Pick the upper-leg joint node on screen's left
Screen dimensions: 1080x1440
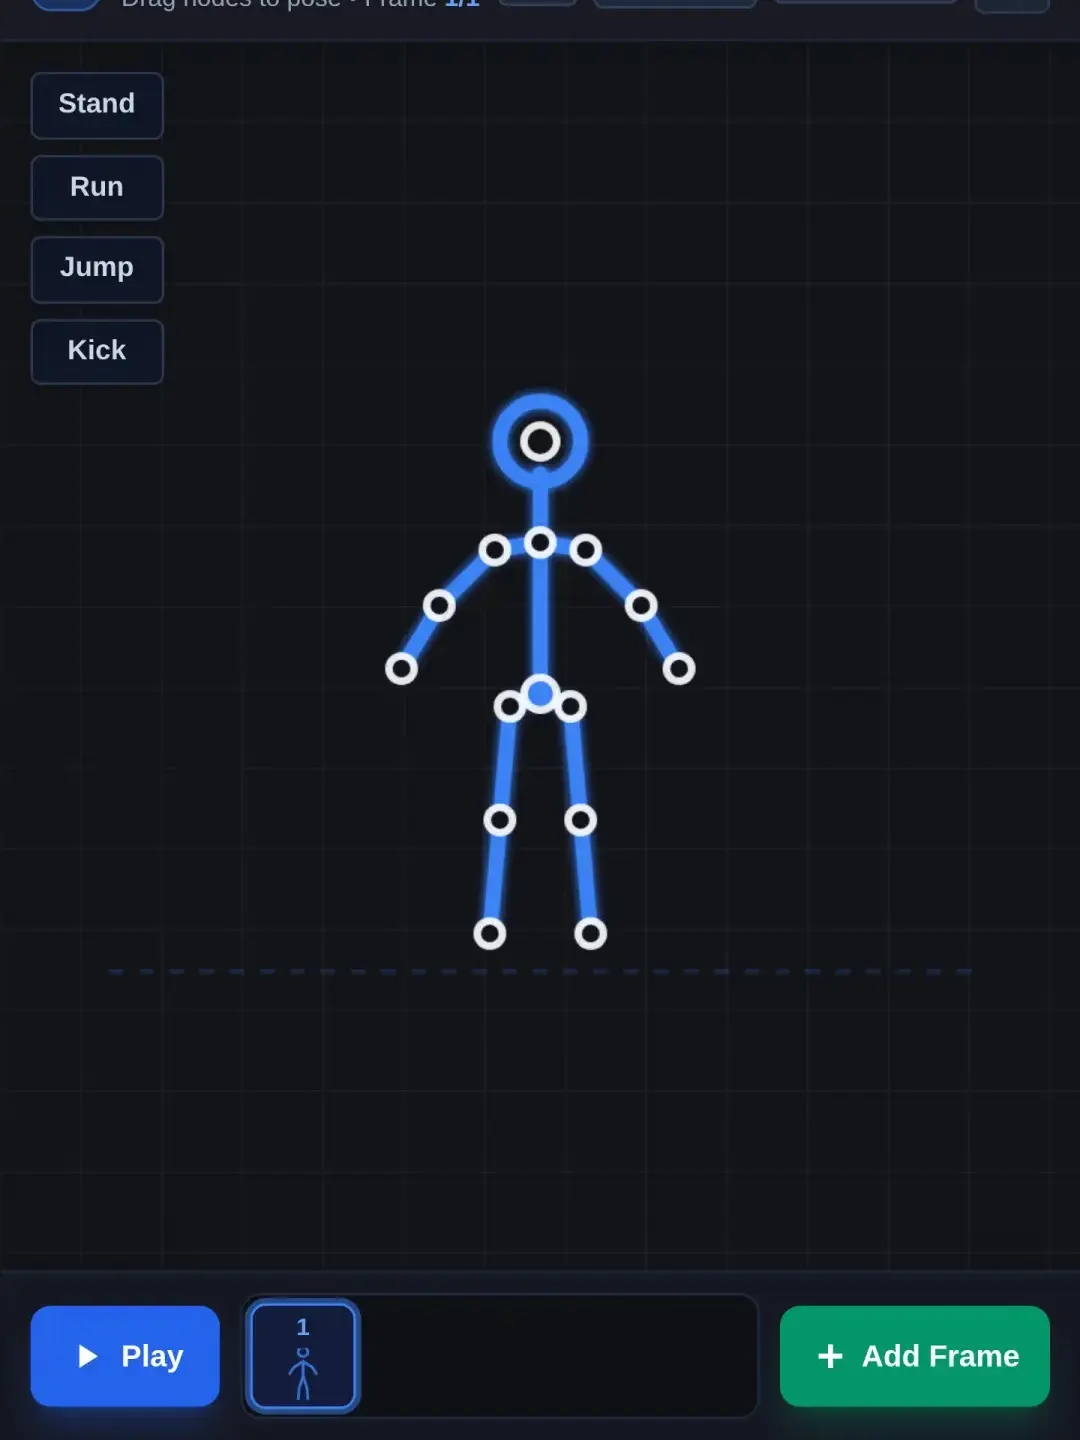pyautogui.click(x=510, y=707)
